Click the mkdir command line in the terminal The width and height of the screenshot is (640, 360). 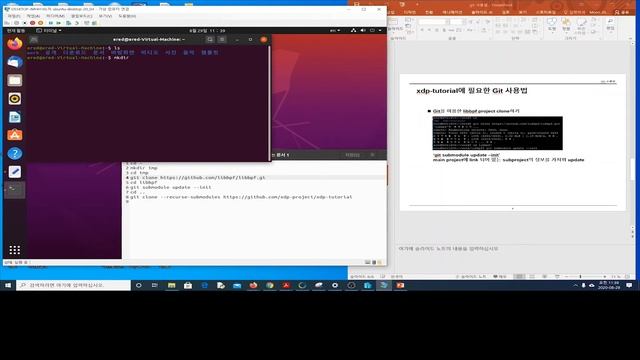[x=78, y=58]
